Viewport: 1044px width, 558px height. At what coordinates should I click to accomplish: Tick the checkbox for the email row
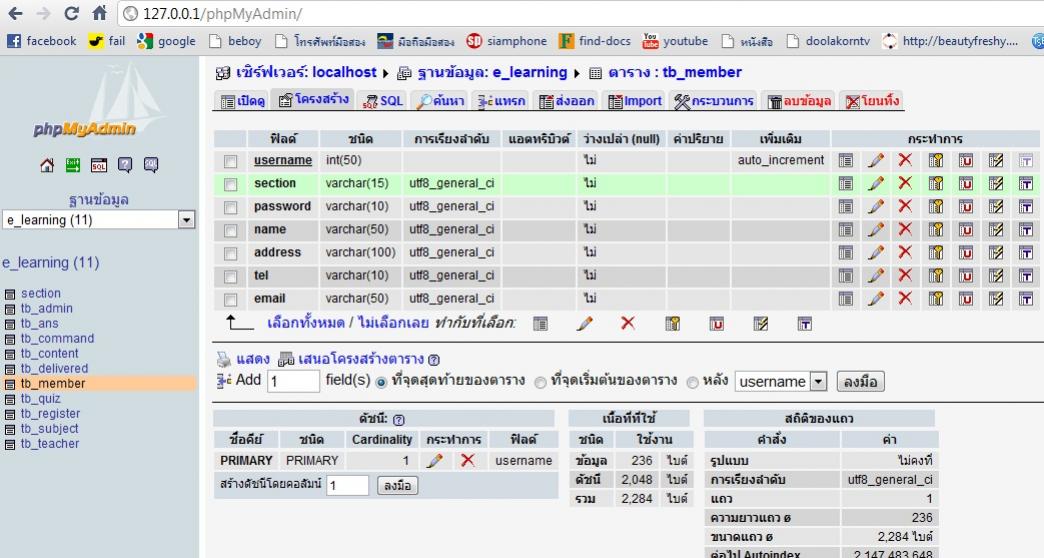[231, 299]
